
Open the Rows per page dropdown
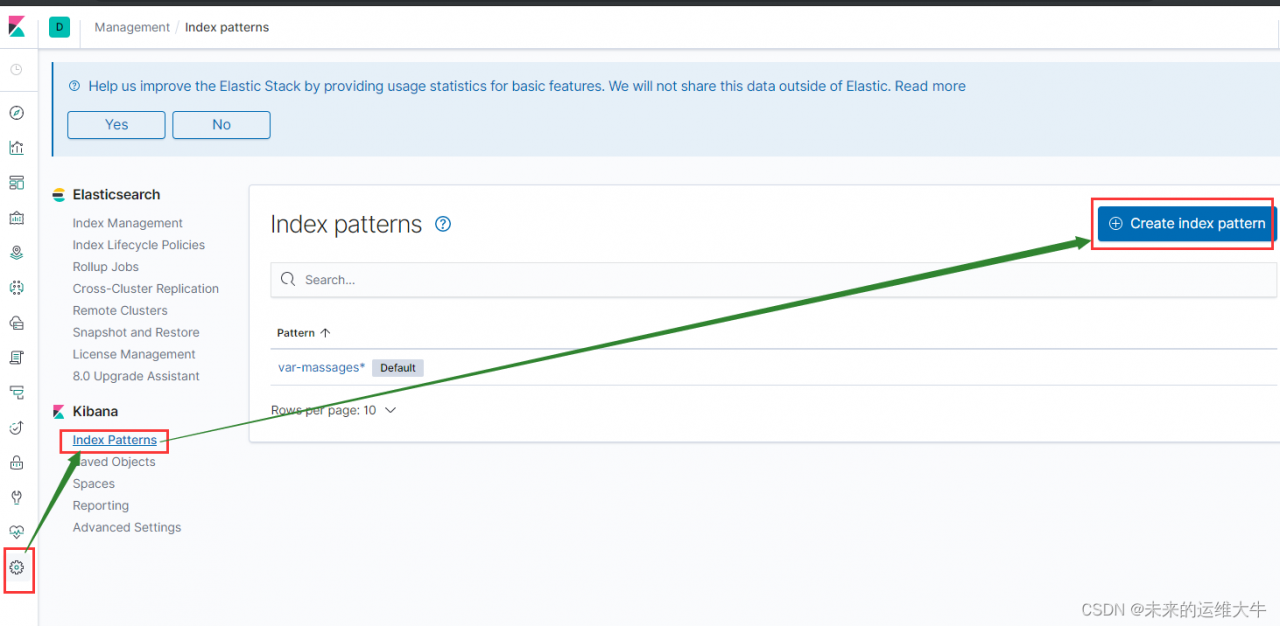pyautogui.click(x=333, y=410)
